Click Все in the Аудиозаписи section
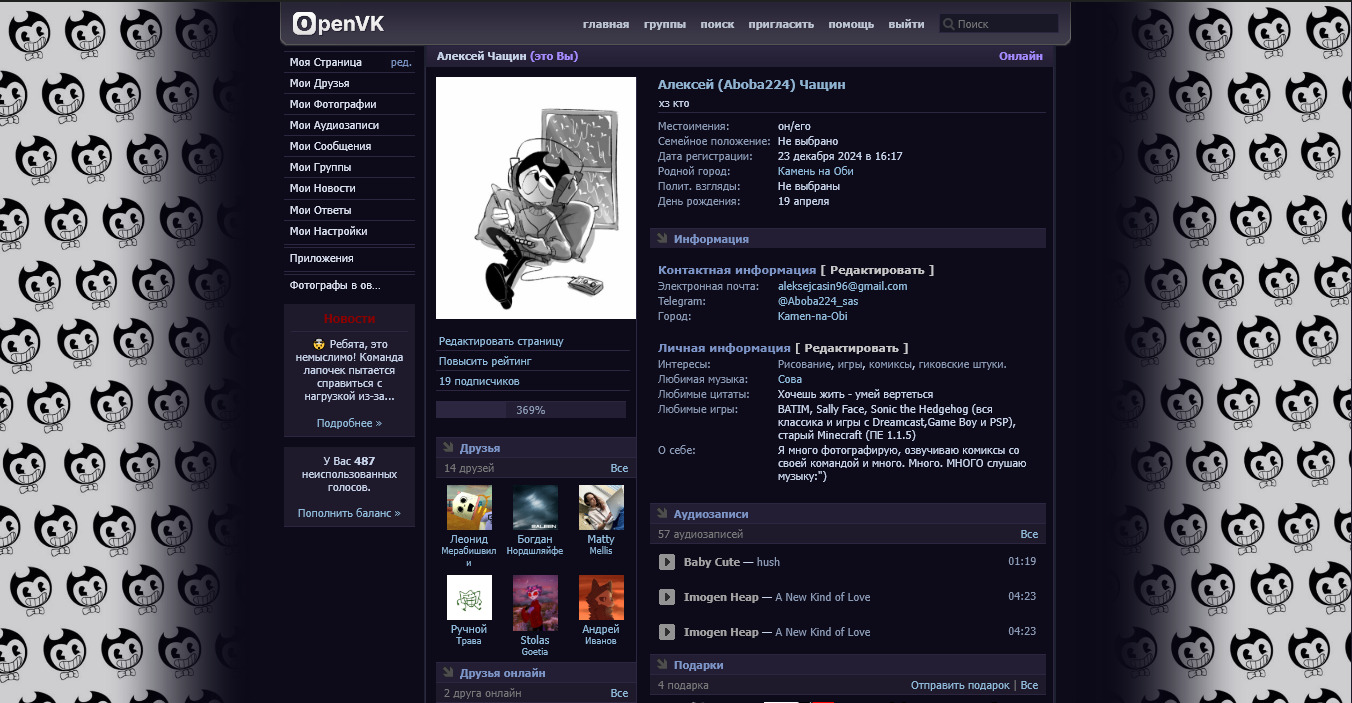This screenshot has height=703, width=1352. [1029, 534]
